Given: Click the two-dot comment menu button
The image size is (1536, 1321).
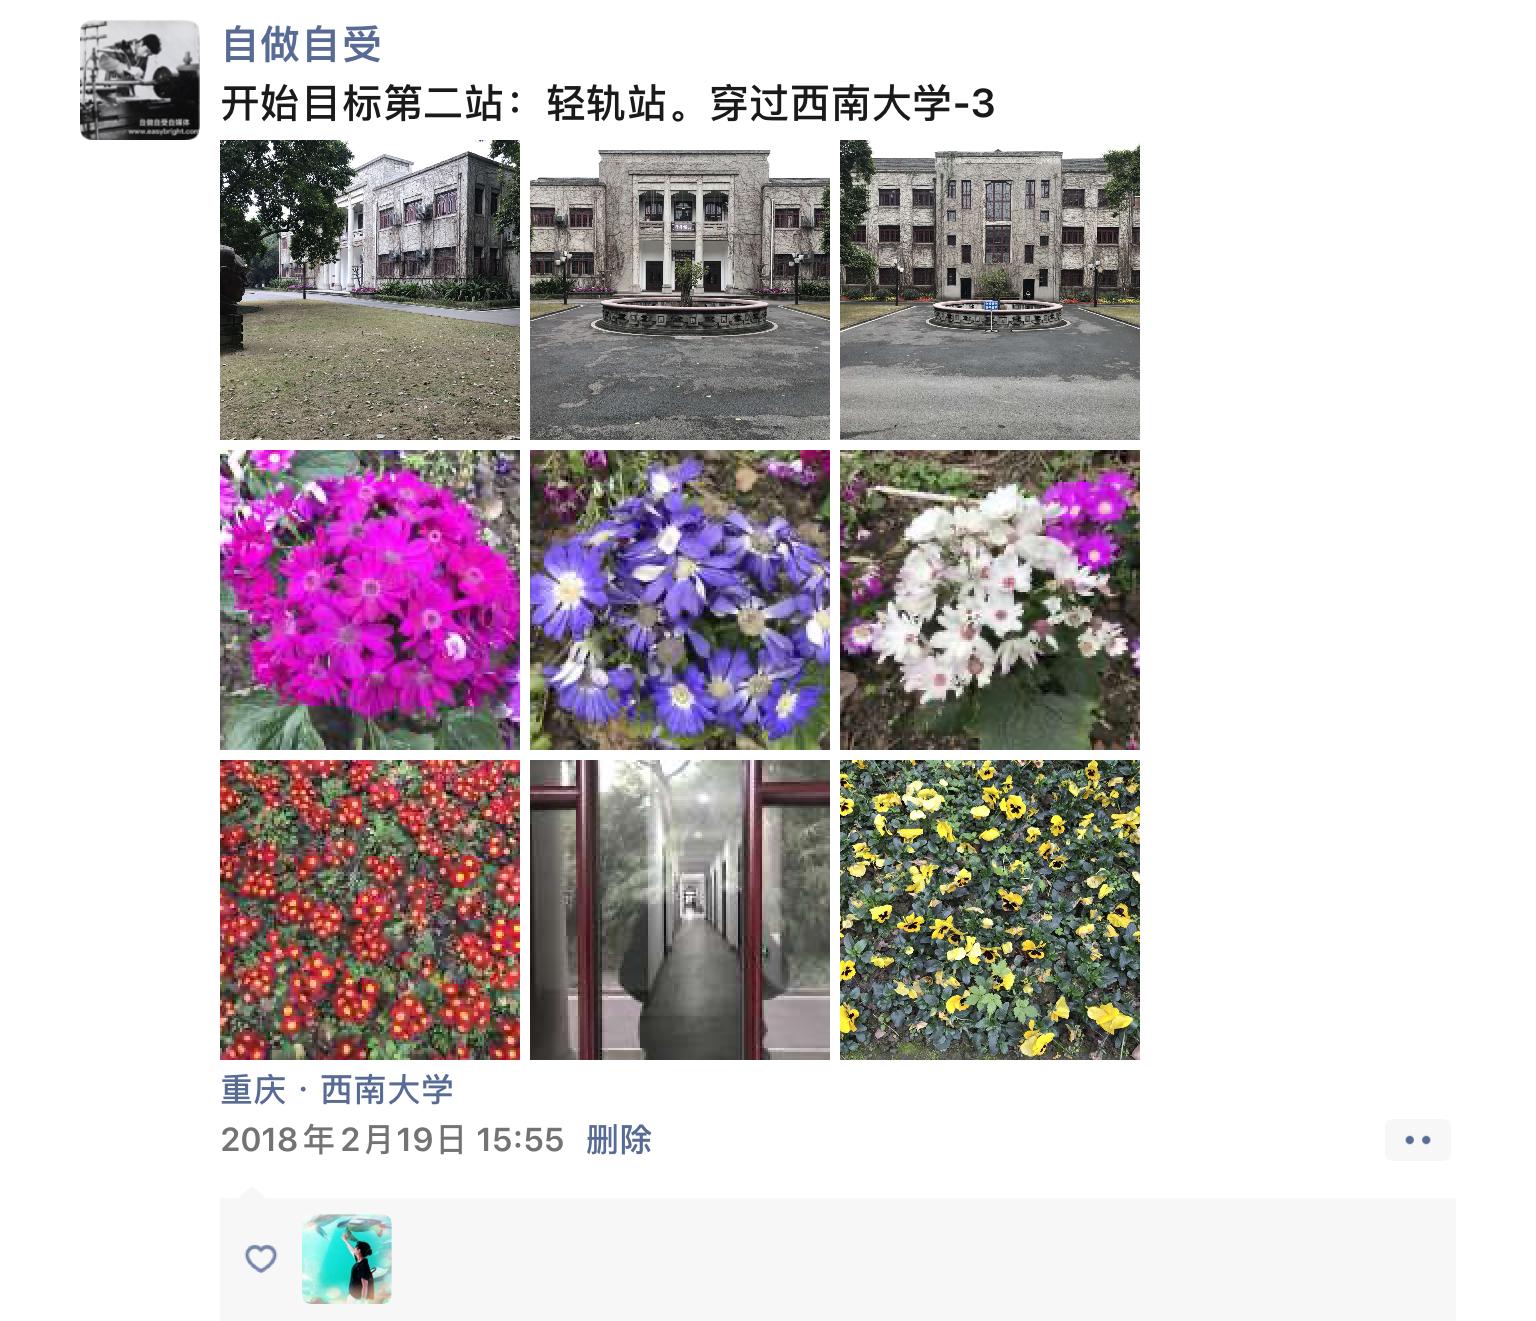Looking at the screenshot, I should 1418,1140.
